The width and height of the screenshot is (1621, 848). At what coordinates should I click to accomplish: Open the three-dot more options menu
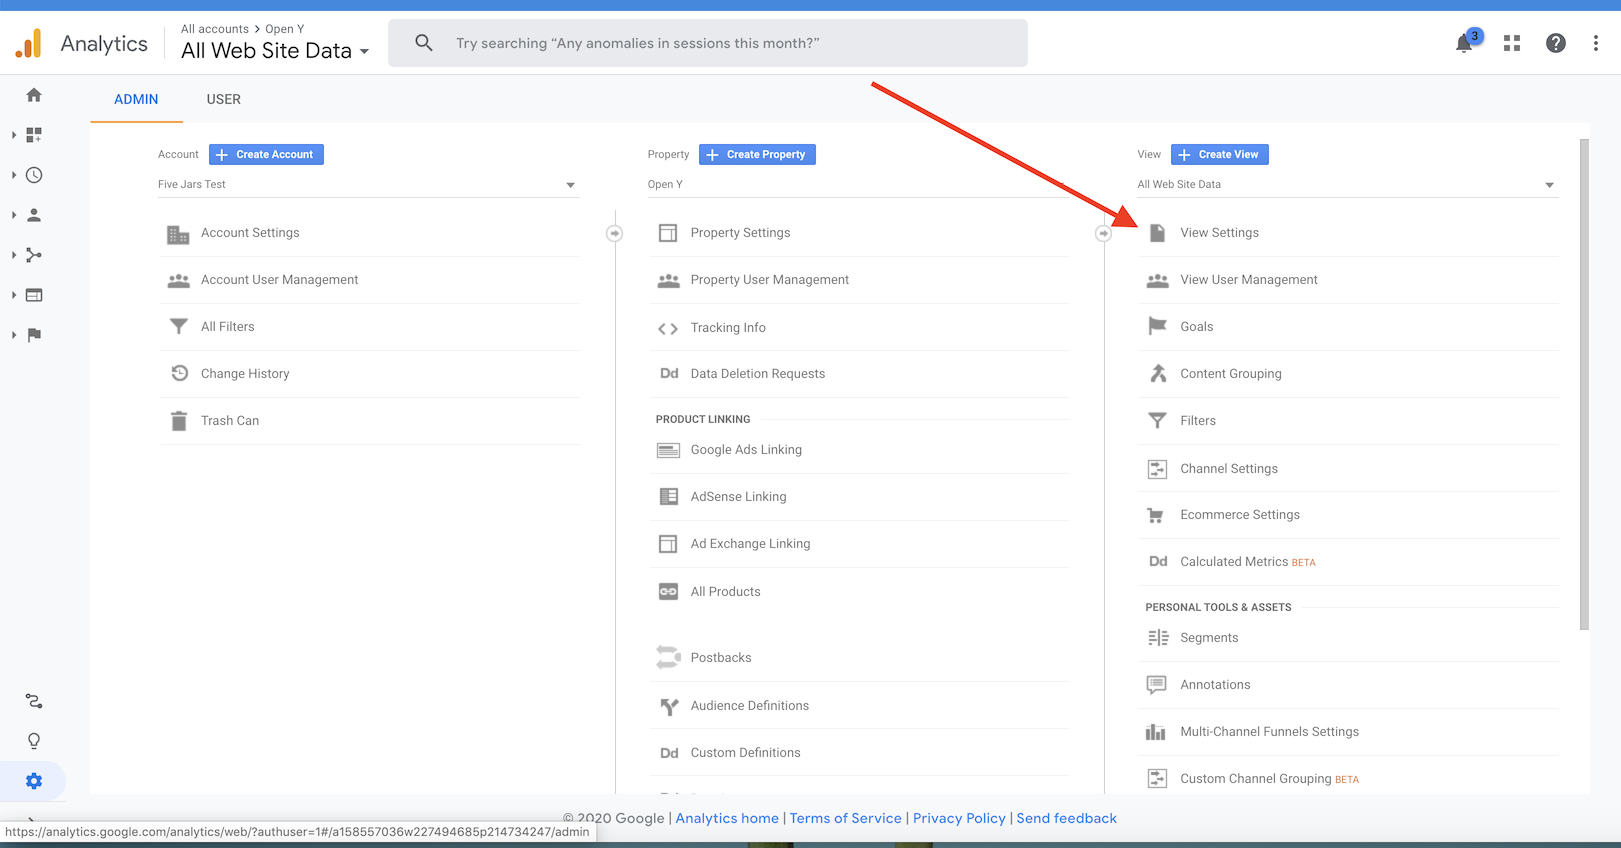coord(1596,43)
